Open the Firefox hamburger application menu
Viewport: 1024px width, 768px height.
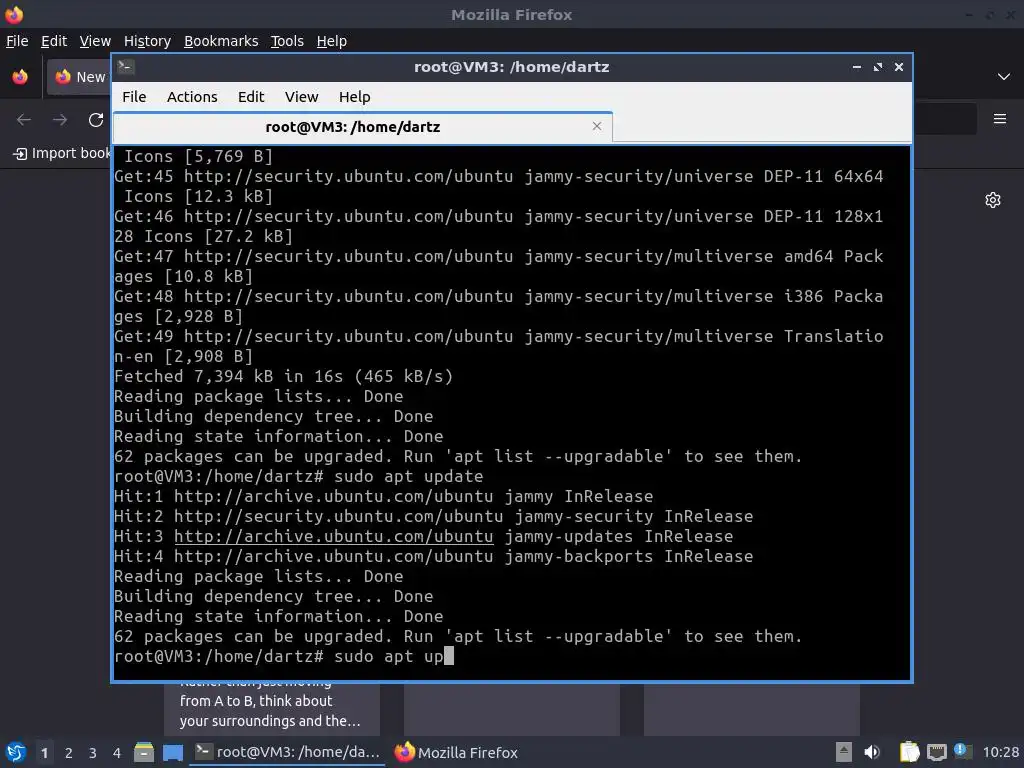pos(1000,119)
